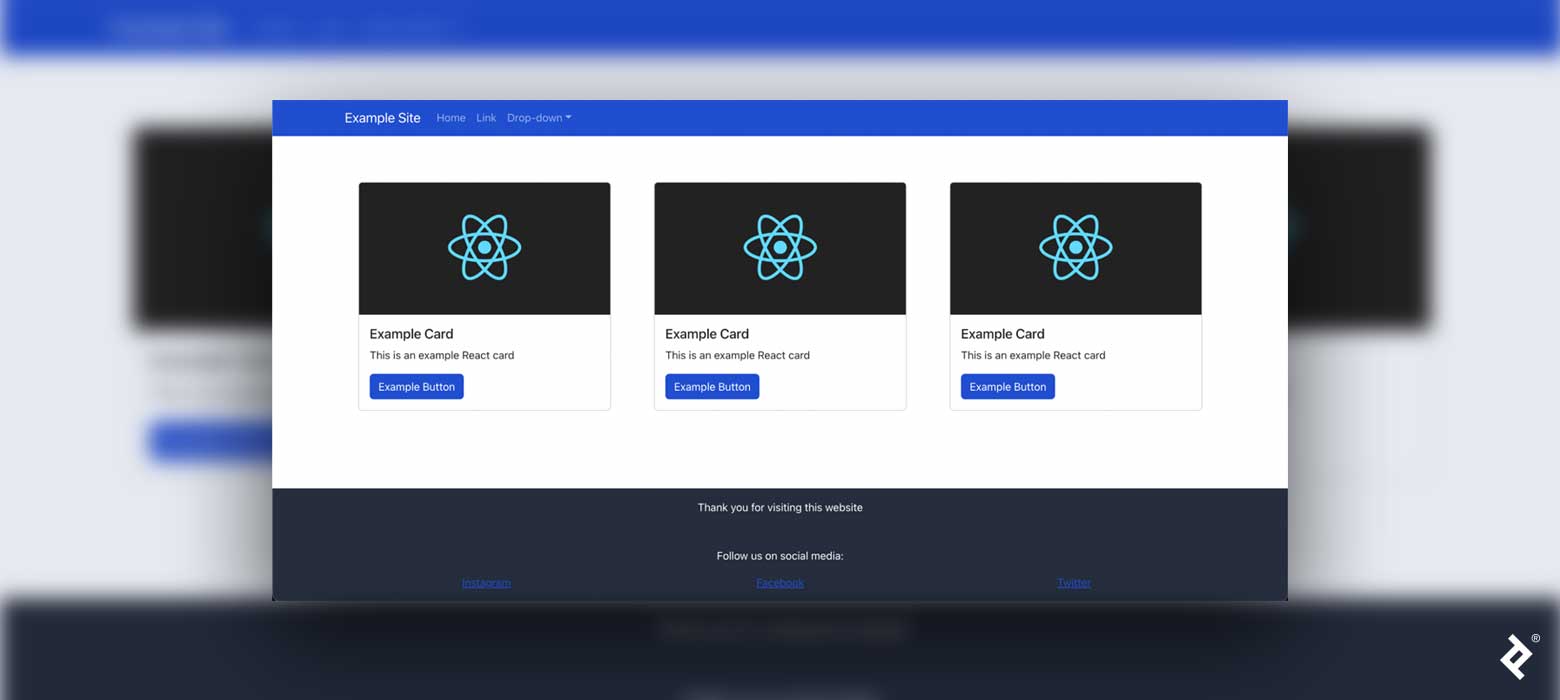Expand the Drop-down caret arrow
Image resolution: width=1560 pixels, height=700 pixels.
(569, 117)
